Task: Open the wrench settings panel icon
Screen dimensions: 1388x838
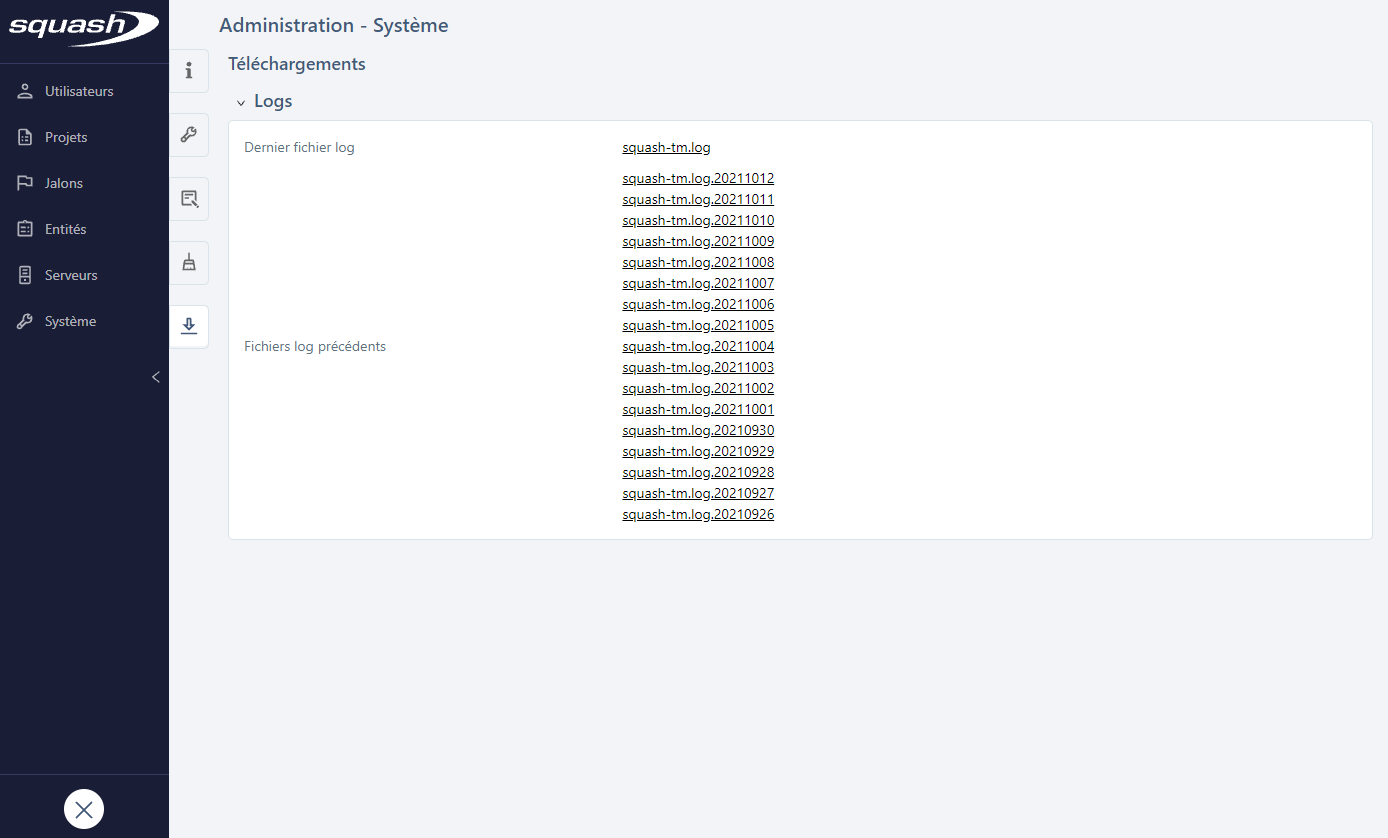Action: coord(188,135)
